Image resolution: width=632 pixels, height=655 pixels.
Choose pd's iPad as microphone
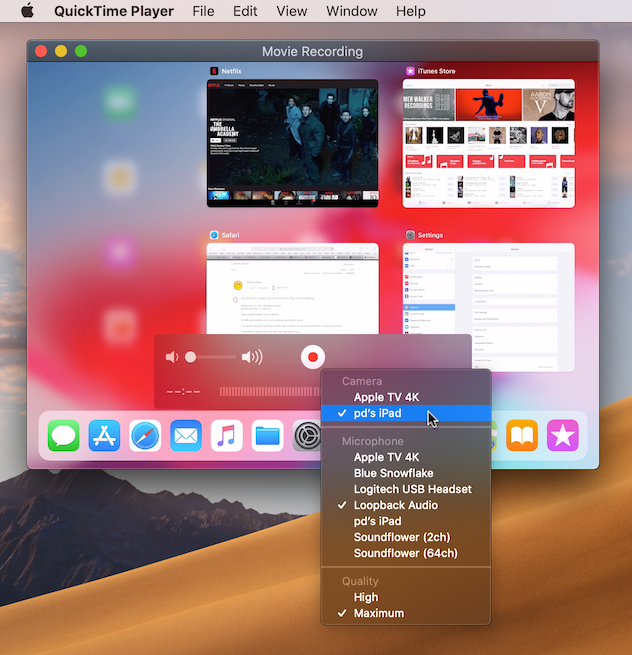[x=406, y=521]
